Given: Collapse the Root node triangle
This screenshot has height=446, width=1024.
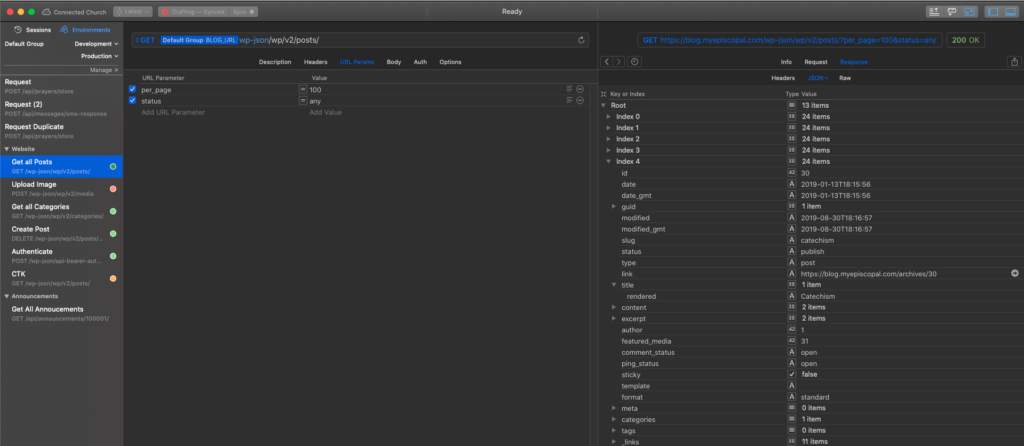Looking at the screenshot, I should (x=603, y=105).
